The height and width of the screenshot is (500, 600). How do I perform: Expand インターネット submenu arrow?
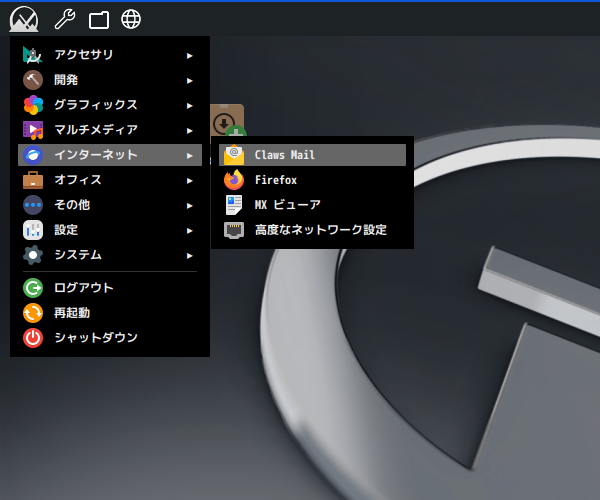tap(189, 156)
